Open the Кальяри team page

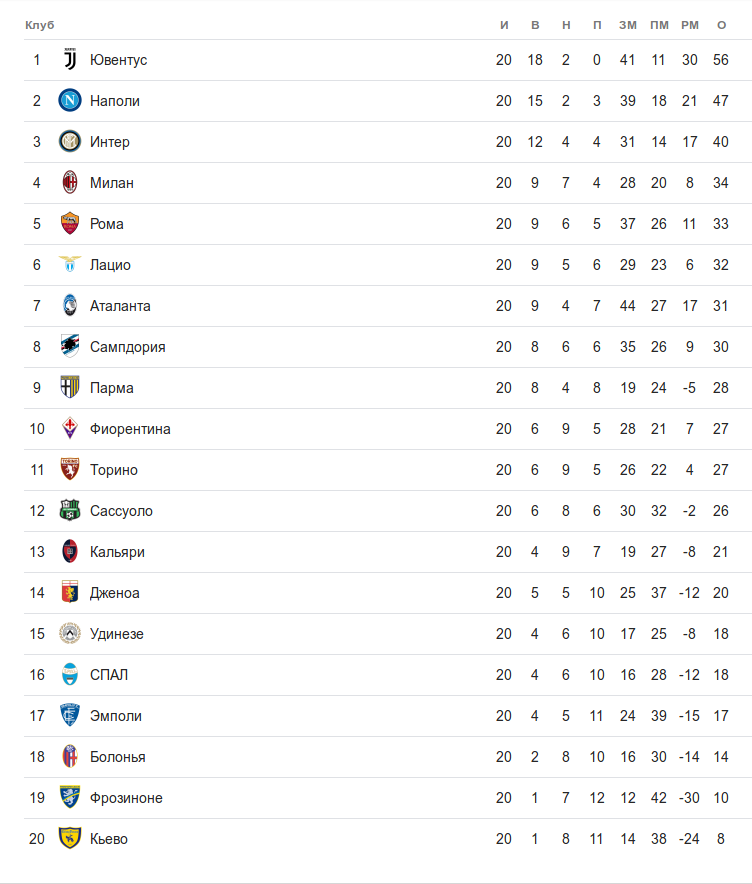point(117,552)
